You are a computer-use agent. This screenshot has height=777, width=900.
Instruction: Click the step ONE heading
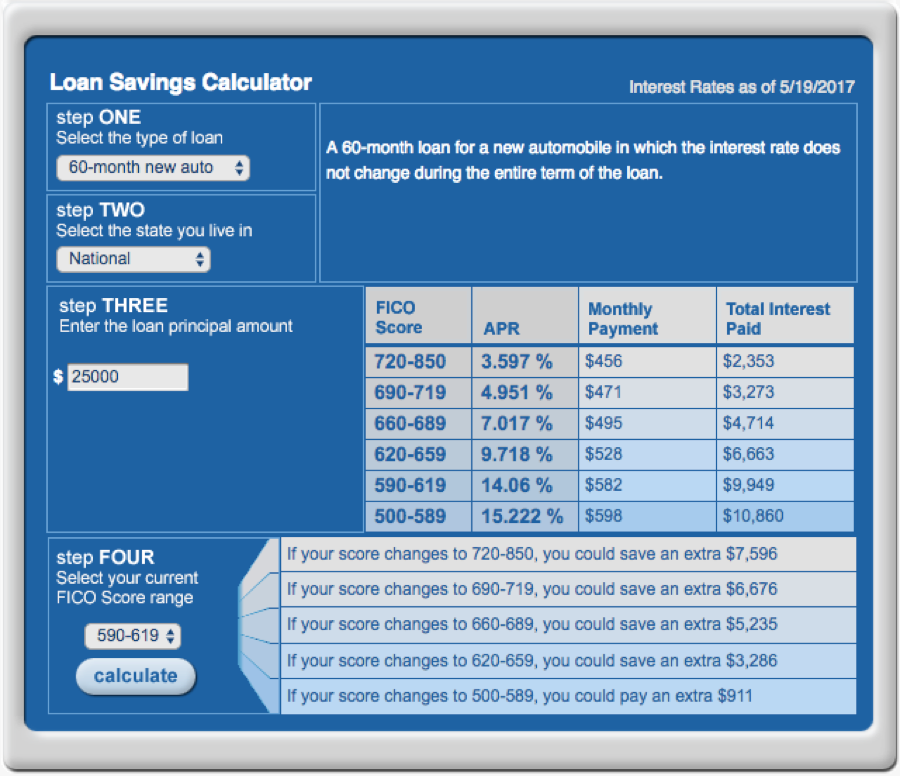click(98, 117)
